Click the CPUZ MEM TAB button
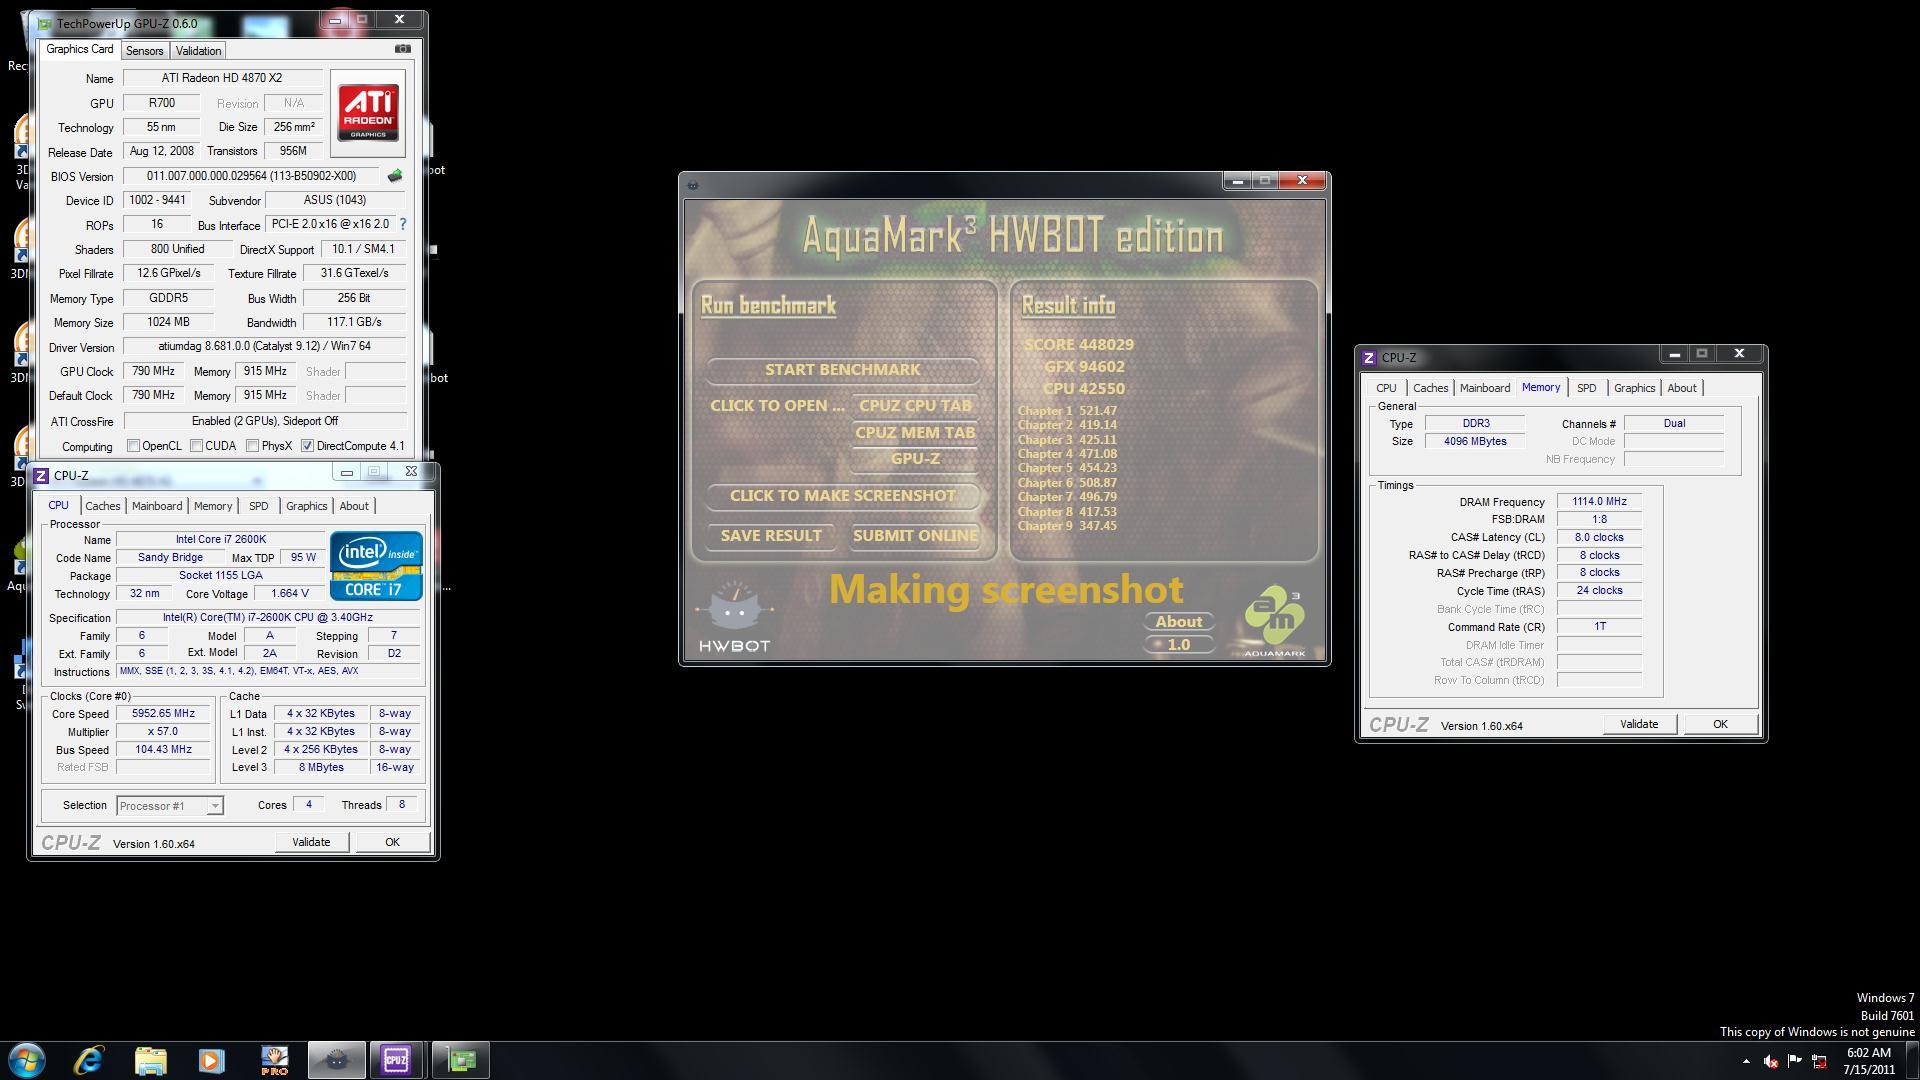This screenshot has width=1920, height=1080. click(x=915, y=433)
